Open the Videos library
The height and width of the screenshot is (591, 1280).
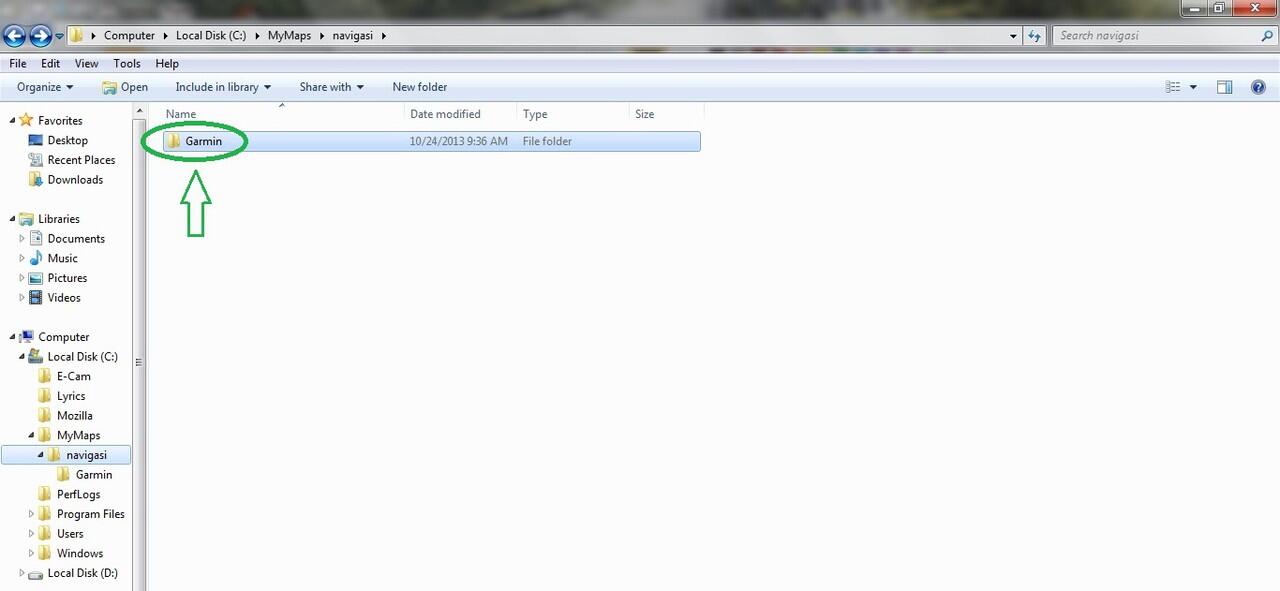tap(64, 298)
